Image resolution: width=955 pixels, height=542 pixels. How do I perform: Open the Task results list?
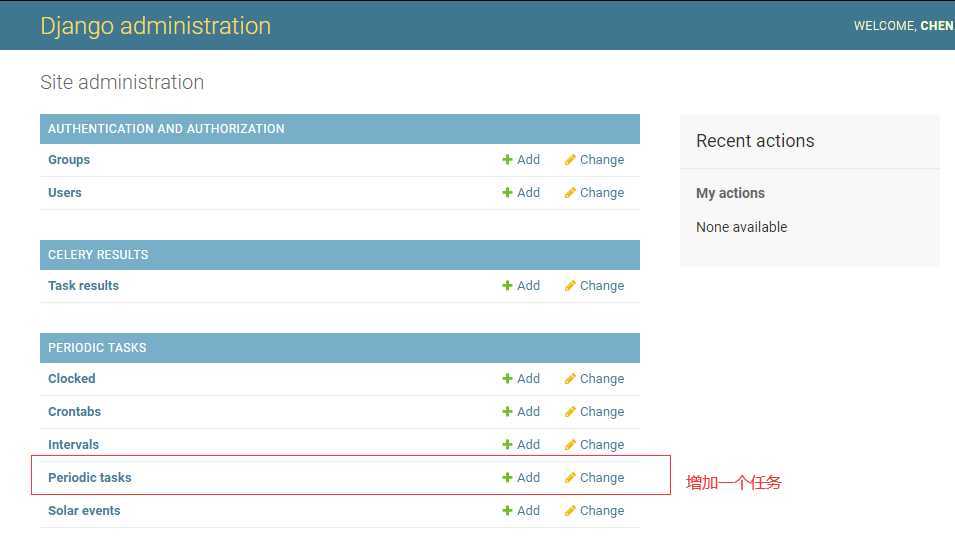[83, 286]
